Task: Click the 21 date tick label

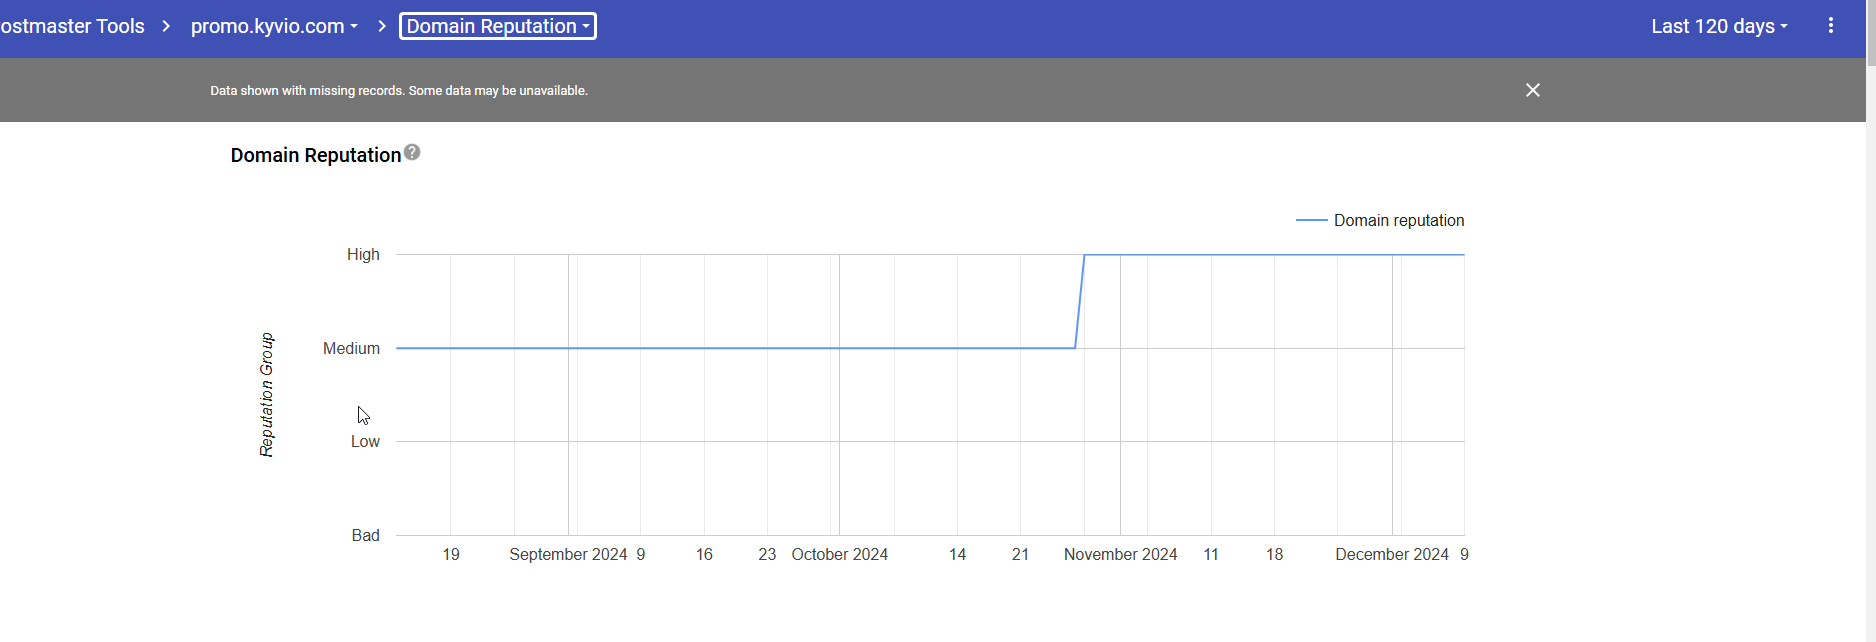Action: 1020,555
